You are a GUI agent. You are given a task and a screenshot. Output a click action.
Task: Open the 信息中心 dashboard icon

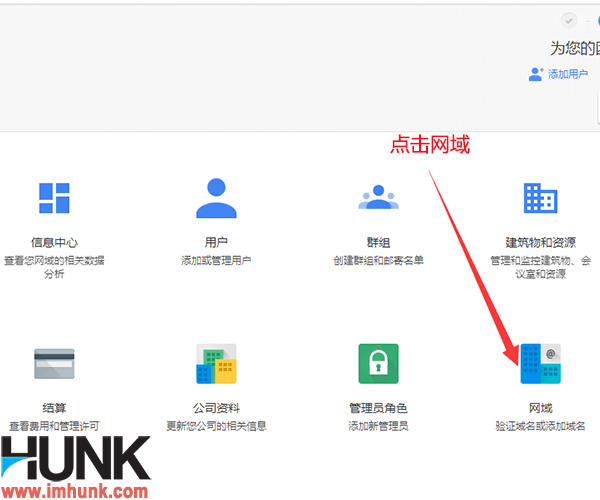[x=54, y=198]
